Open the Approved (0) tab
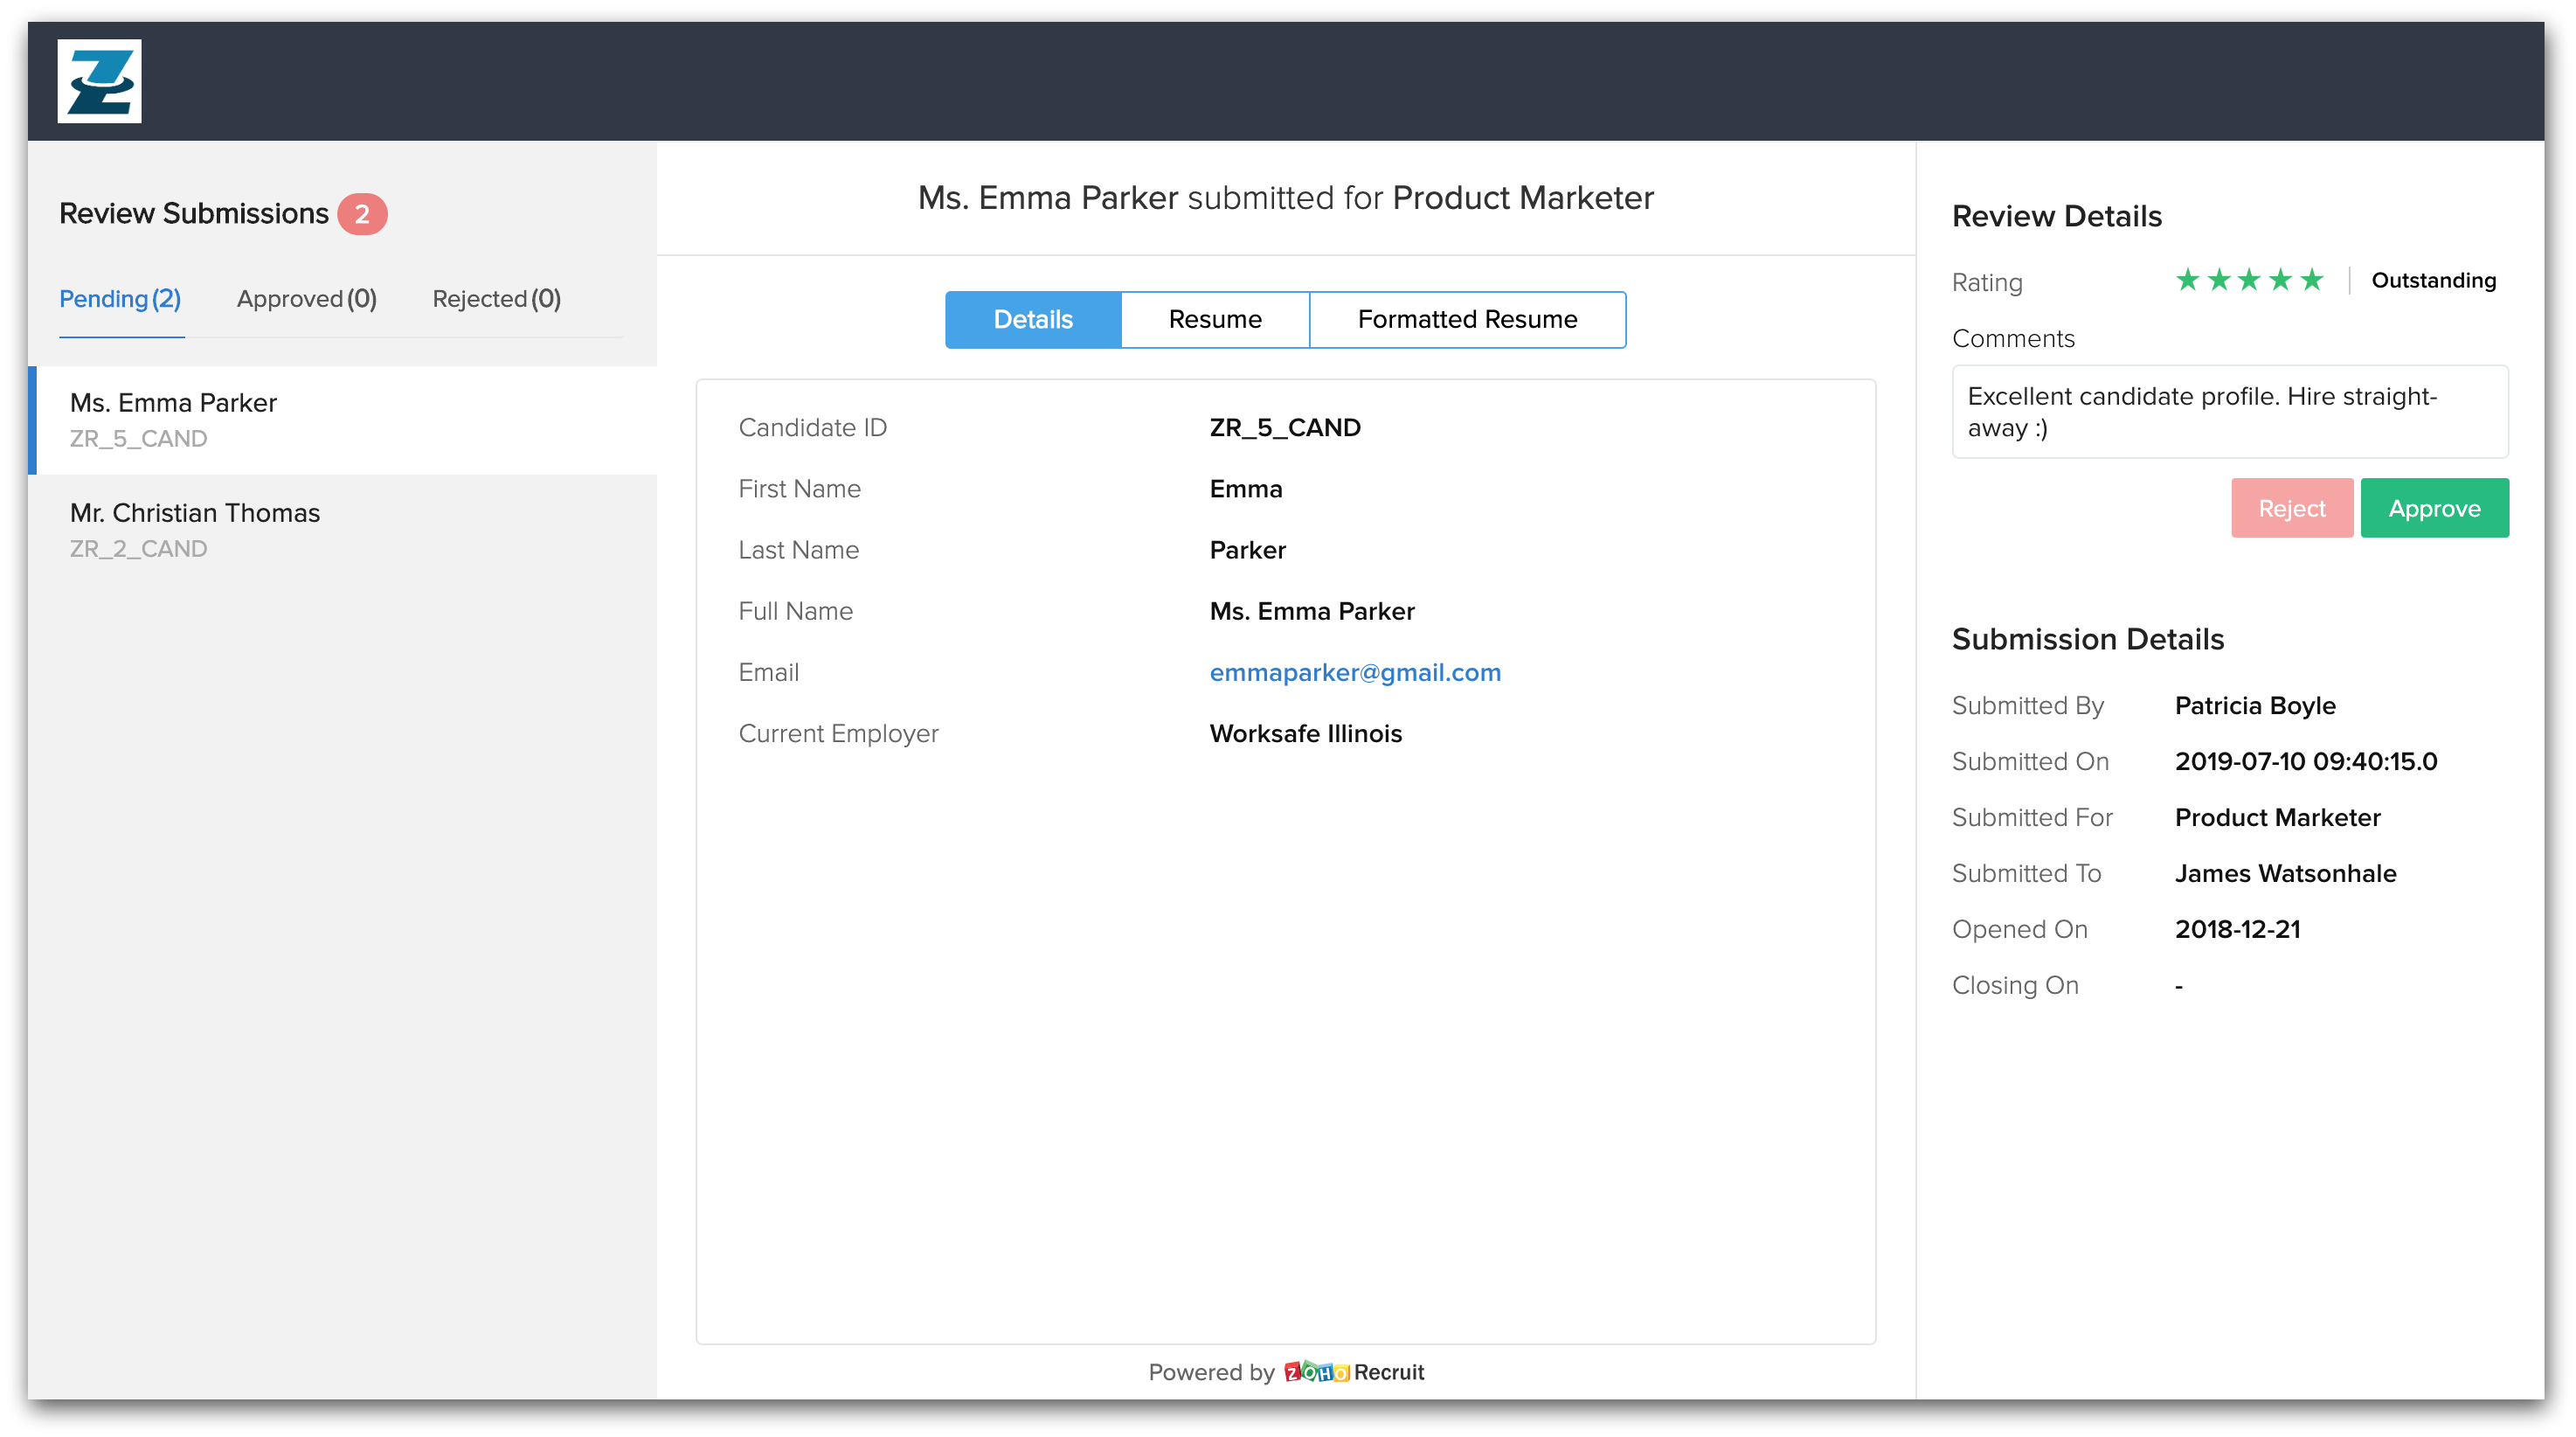 pos(306,299)
